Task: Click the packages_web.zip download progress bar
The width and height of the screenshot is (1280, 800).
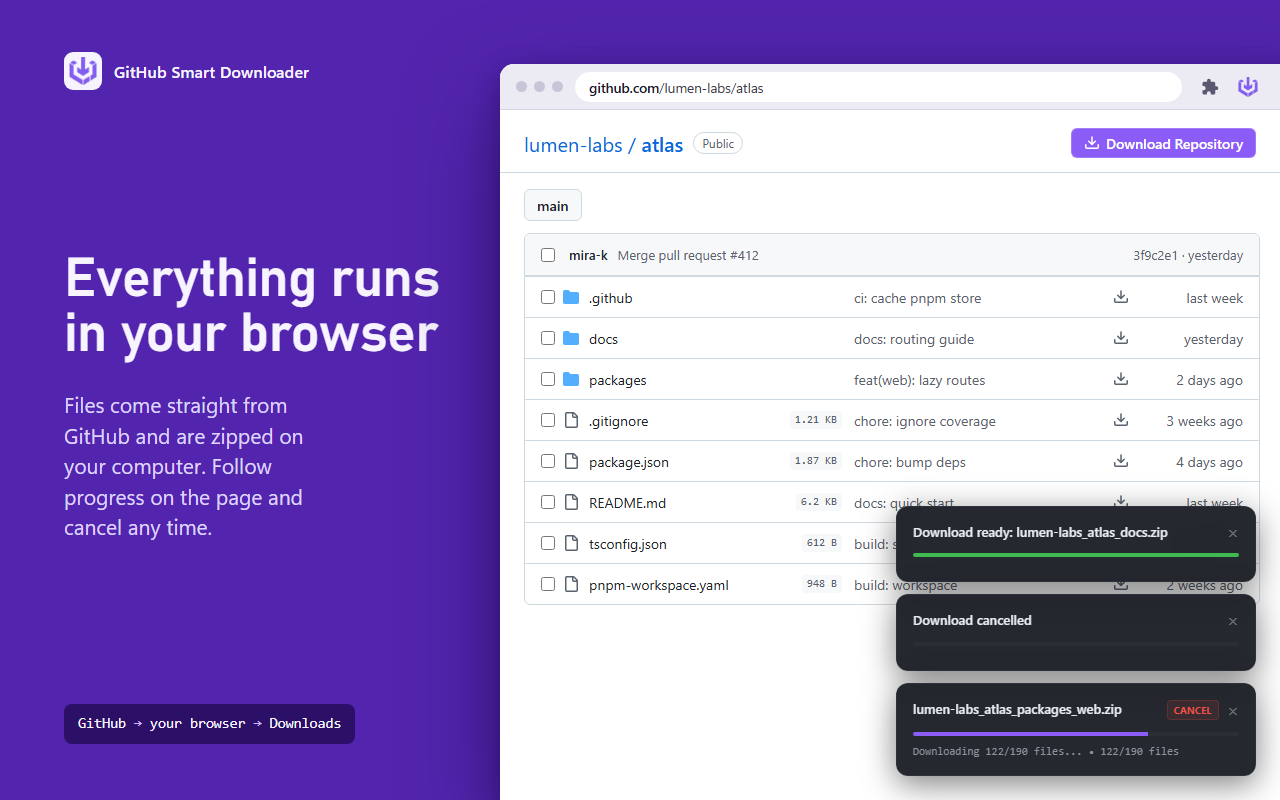Action: pos(1076,733)
